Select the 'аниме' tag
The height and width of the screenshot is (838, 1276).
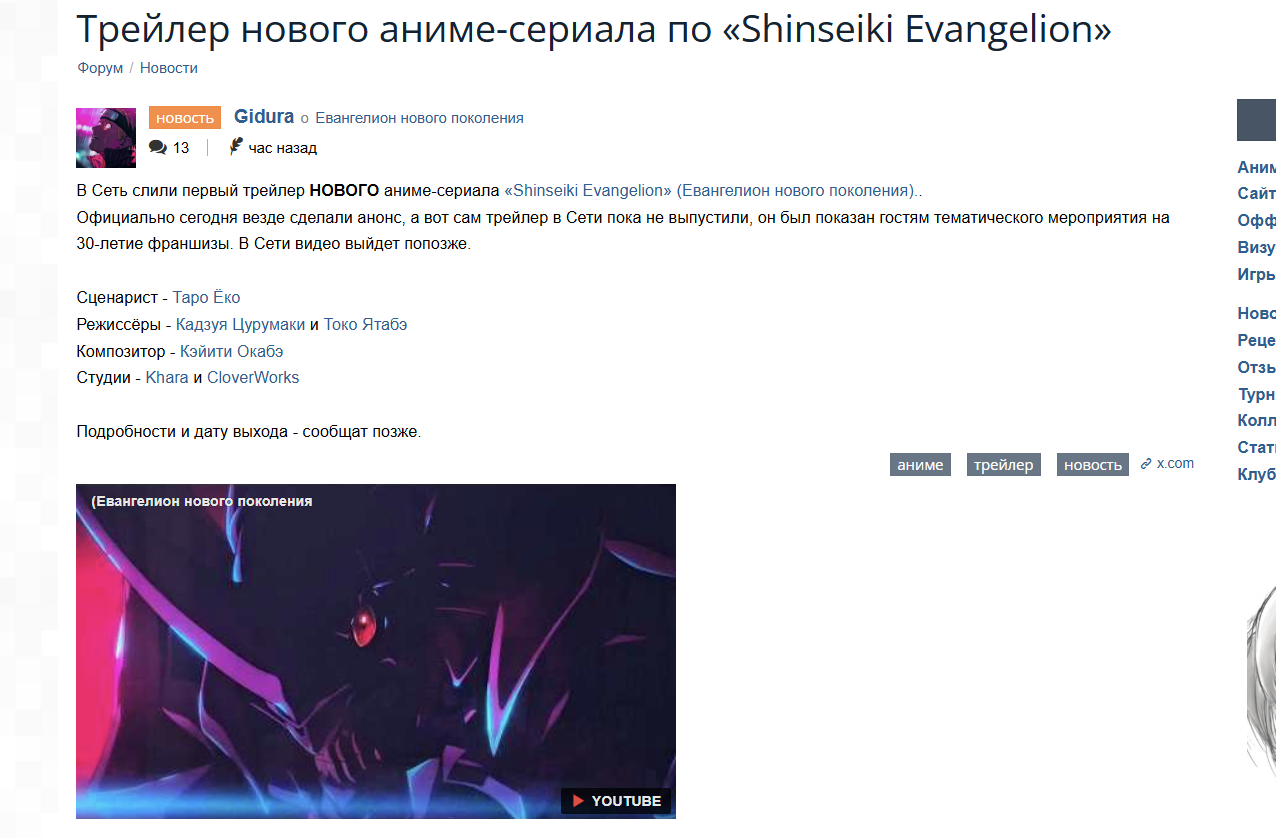[920, 464]
